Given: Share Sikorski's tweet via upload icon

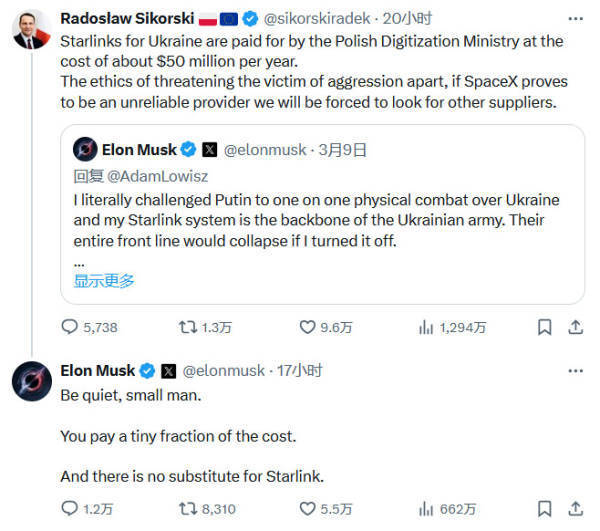Looking at the screenshot, I should [576, 327].
